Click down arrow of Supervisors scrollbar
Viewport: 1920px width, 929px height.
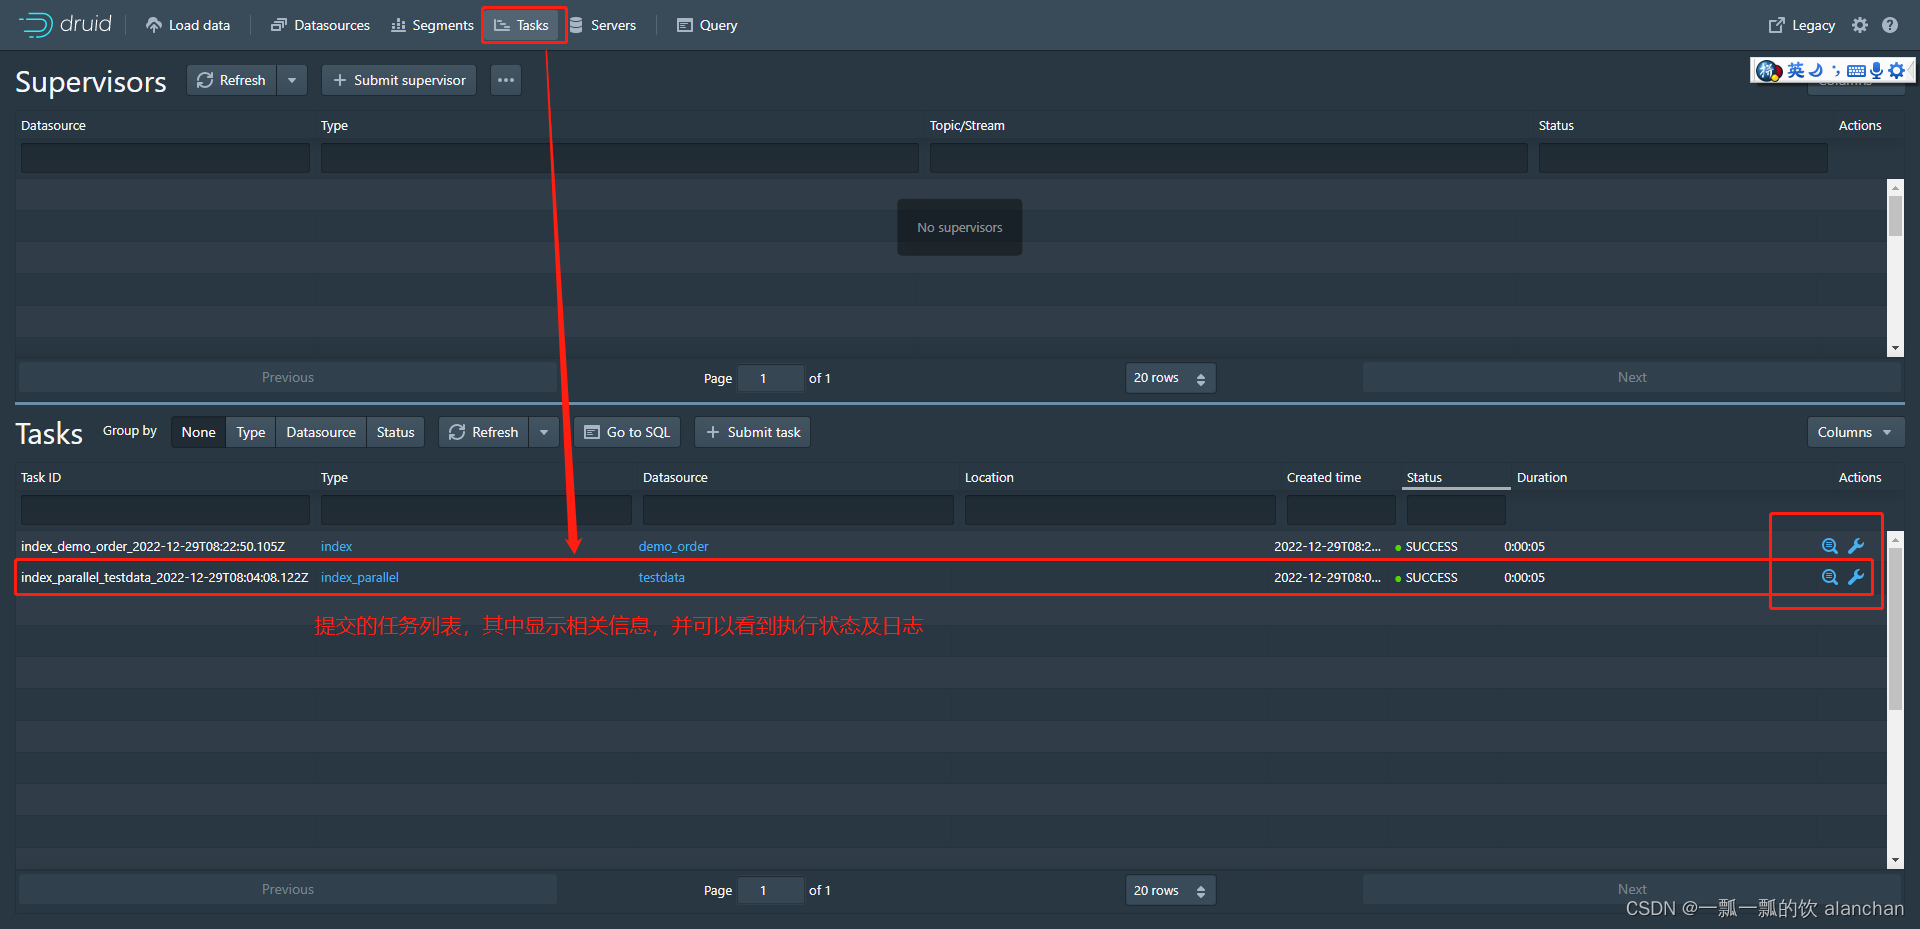tap(1895, 348)
